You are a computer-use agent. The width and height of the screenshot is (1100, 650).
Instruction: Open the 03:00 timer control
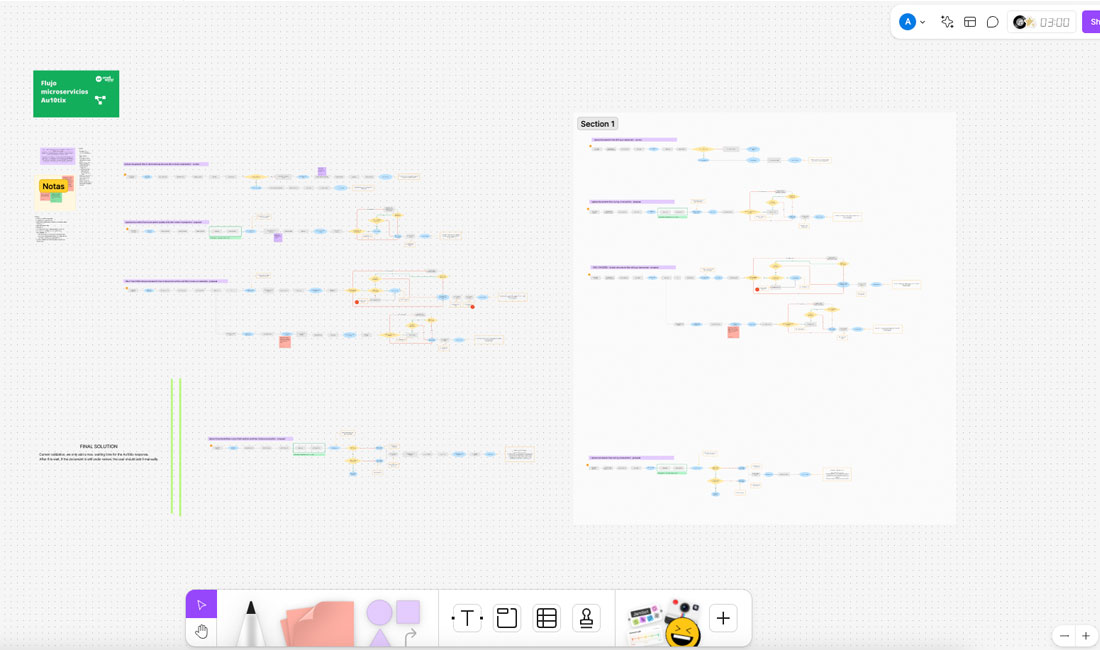[1043, 22]
